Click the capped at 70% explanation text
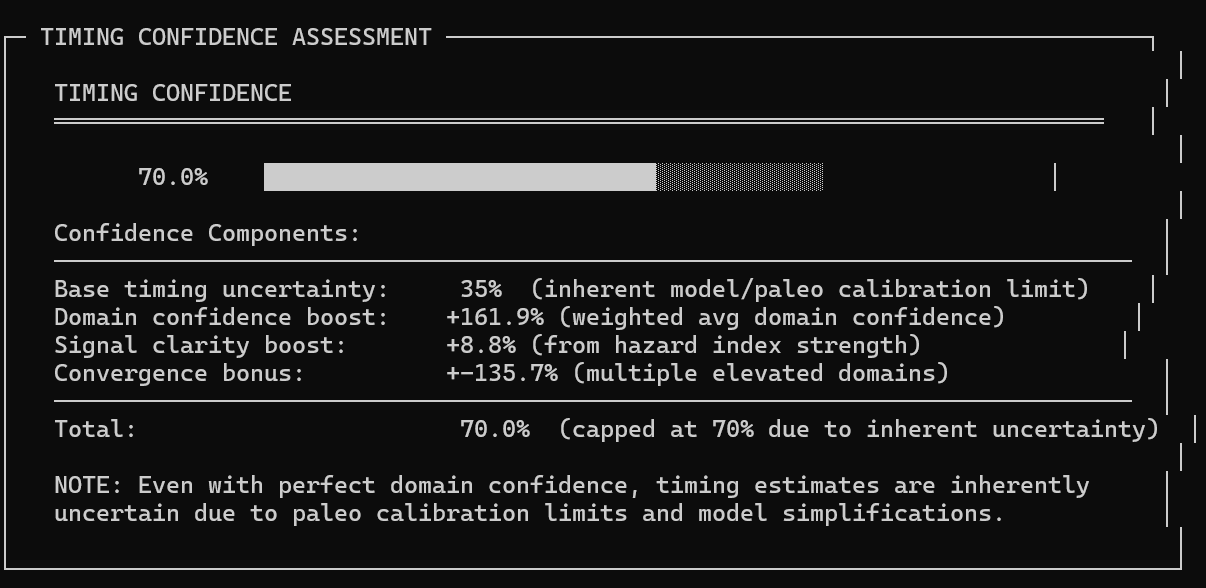The height and width of the screenshot is (588, 1206). point(859,430)
